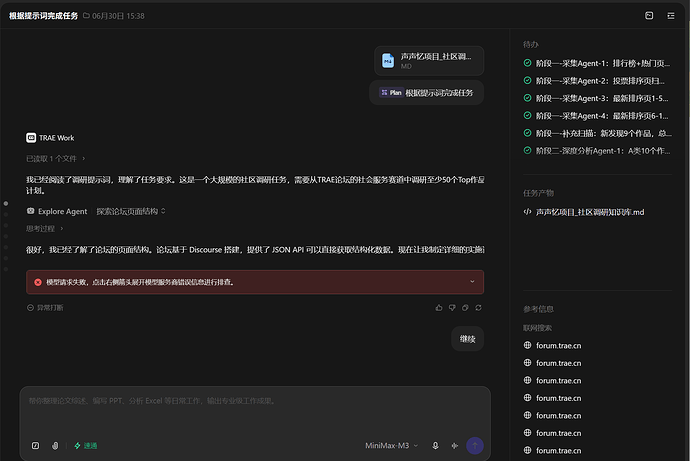
Task: Expand the 已读取 1 个文件 entry
Action: (55, 158)
